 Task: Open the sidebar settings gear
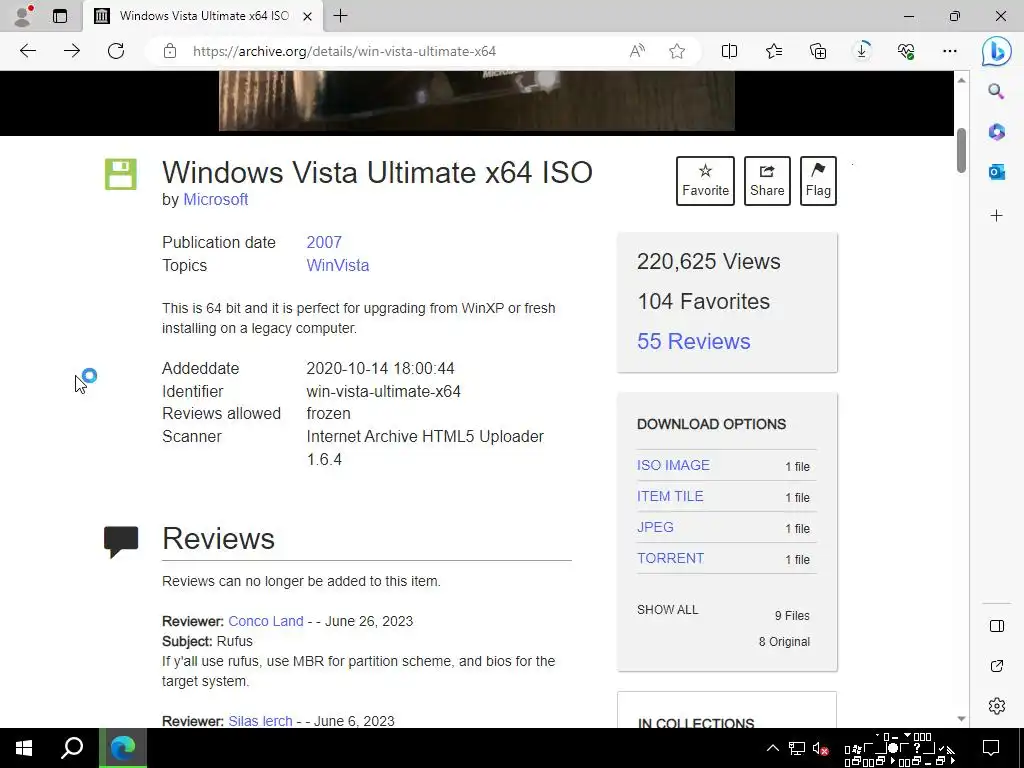click(x=997, y=706)
